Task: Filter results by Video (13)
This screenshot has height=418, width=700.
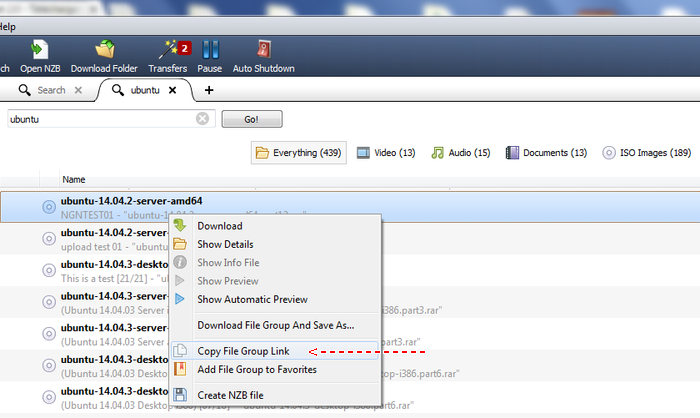Action: 386,153
